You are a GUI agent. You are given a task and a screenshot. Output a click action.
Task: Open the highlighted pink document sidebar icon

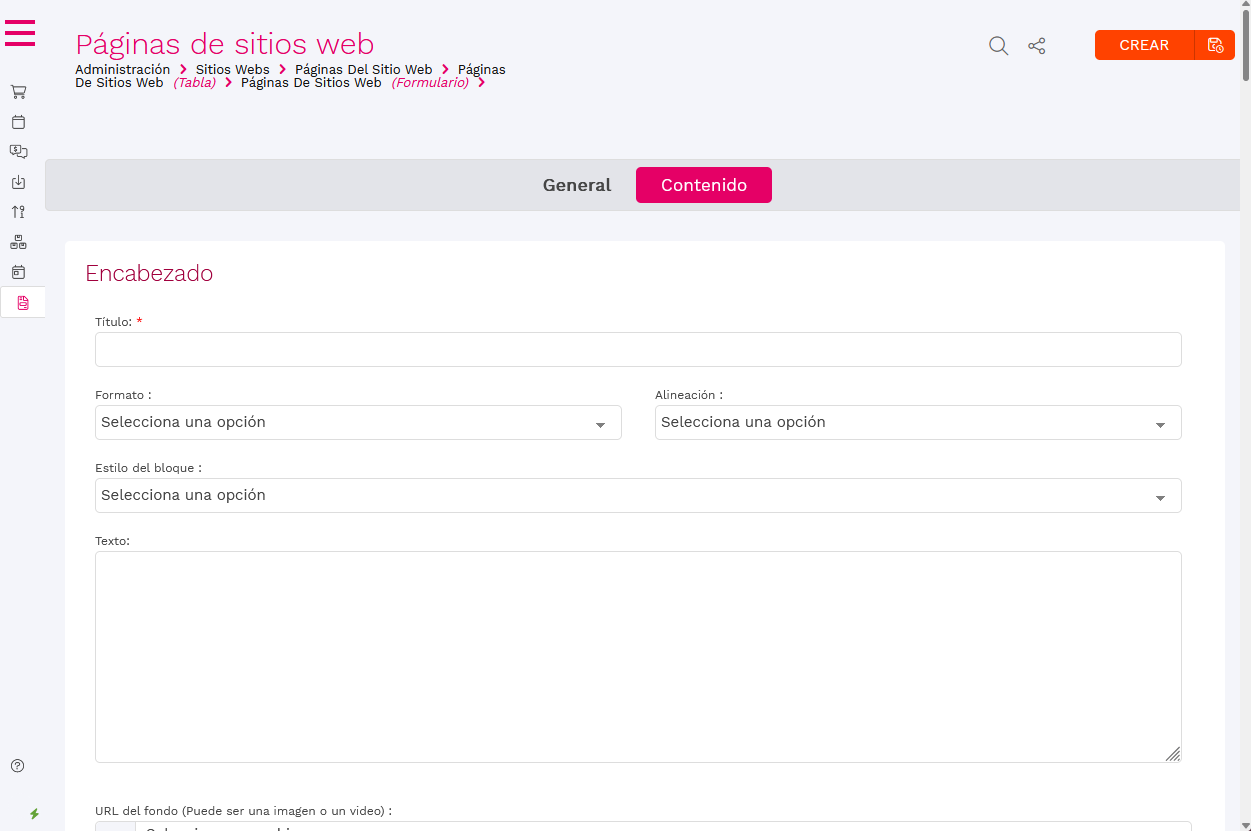23,302
